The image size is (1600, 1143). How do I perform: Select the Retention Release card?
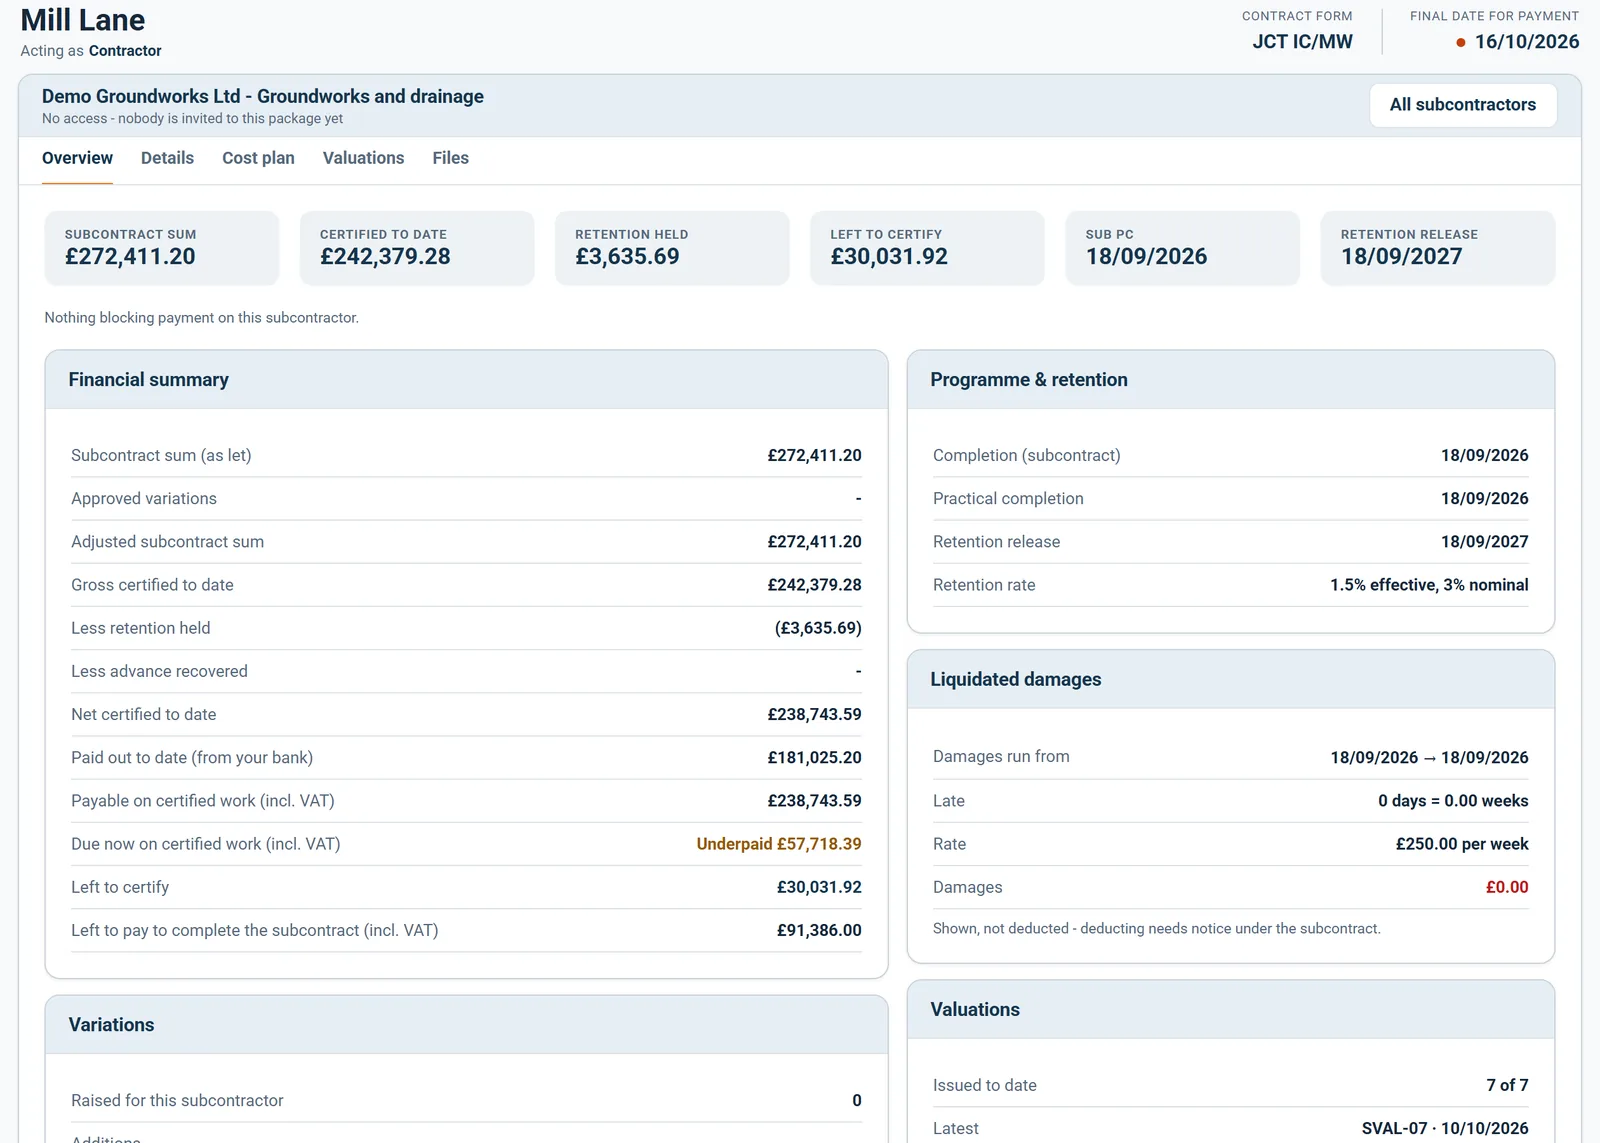(1438, 248)
